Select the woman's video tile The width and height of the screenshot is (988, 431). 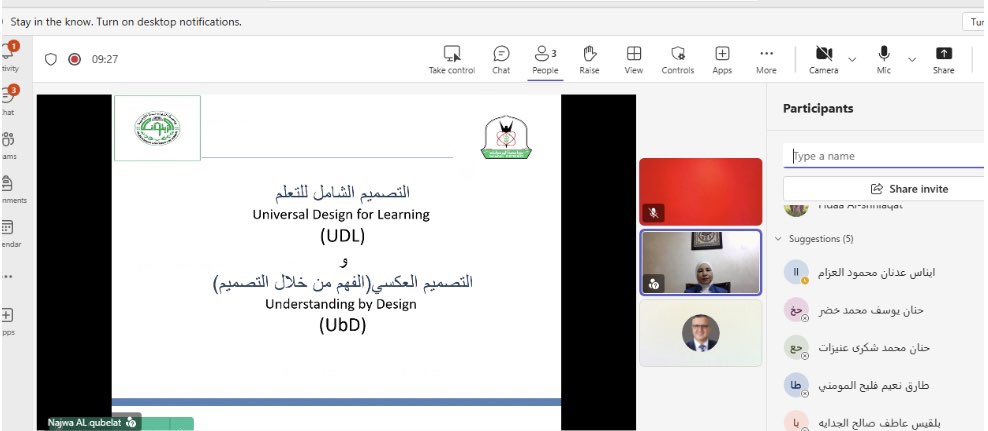(x=701, y=262)
